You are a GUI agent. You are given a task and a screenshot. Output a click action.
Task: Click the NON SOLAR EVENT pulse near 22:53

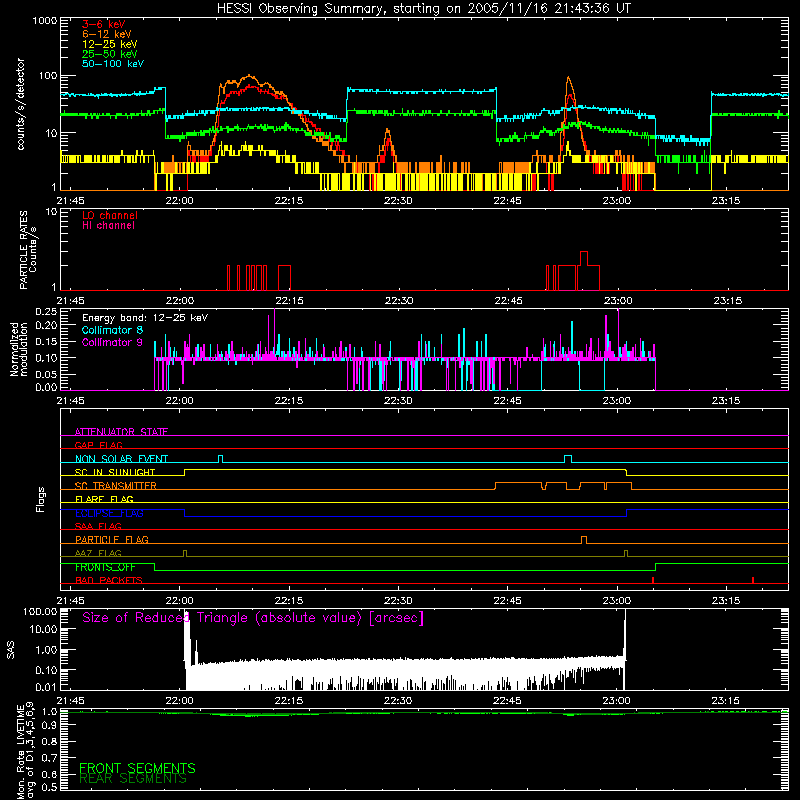pos(568,458)
